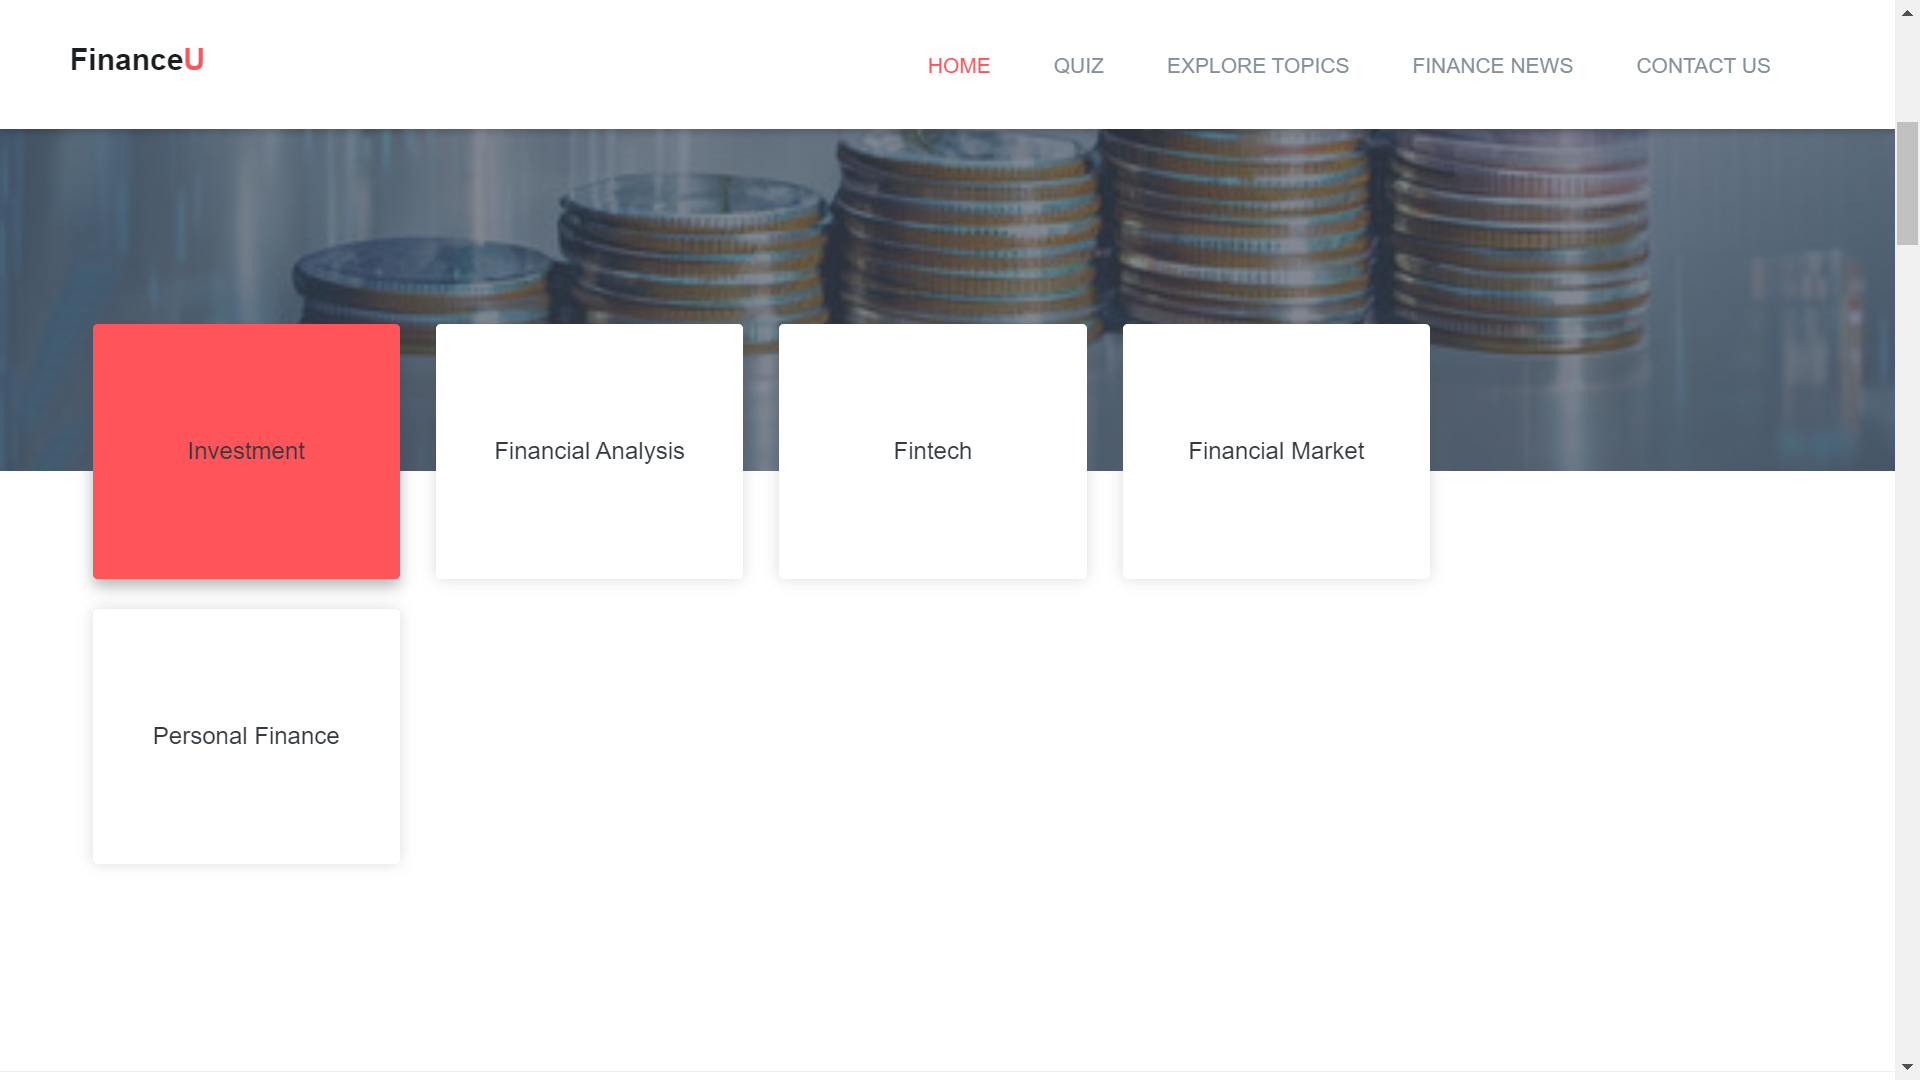Click the 'Financial Market' label text
This screenshot has width=1920, height=1080.
(x=1276, y=451)
